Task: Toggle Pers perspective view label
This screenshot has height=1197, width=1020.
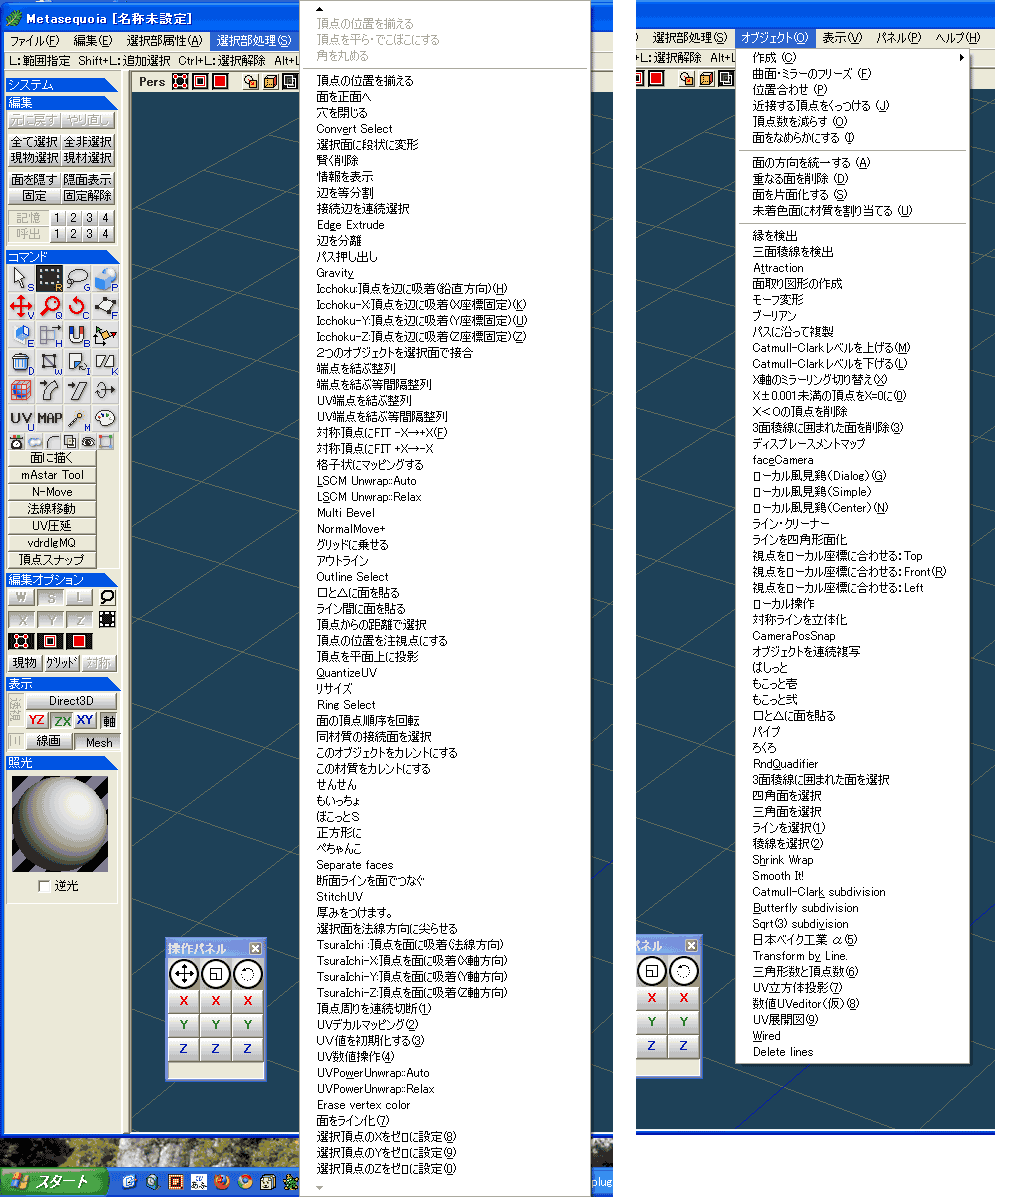Action: (152, 82)
